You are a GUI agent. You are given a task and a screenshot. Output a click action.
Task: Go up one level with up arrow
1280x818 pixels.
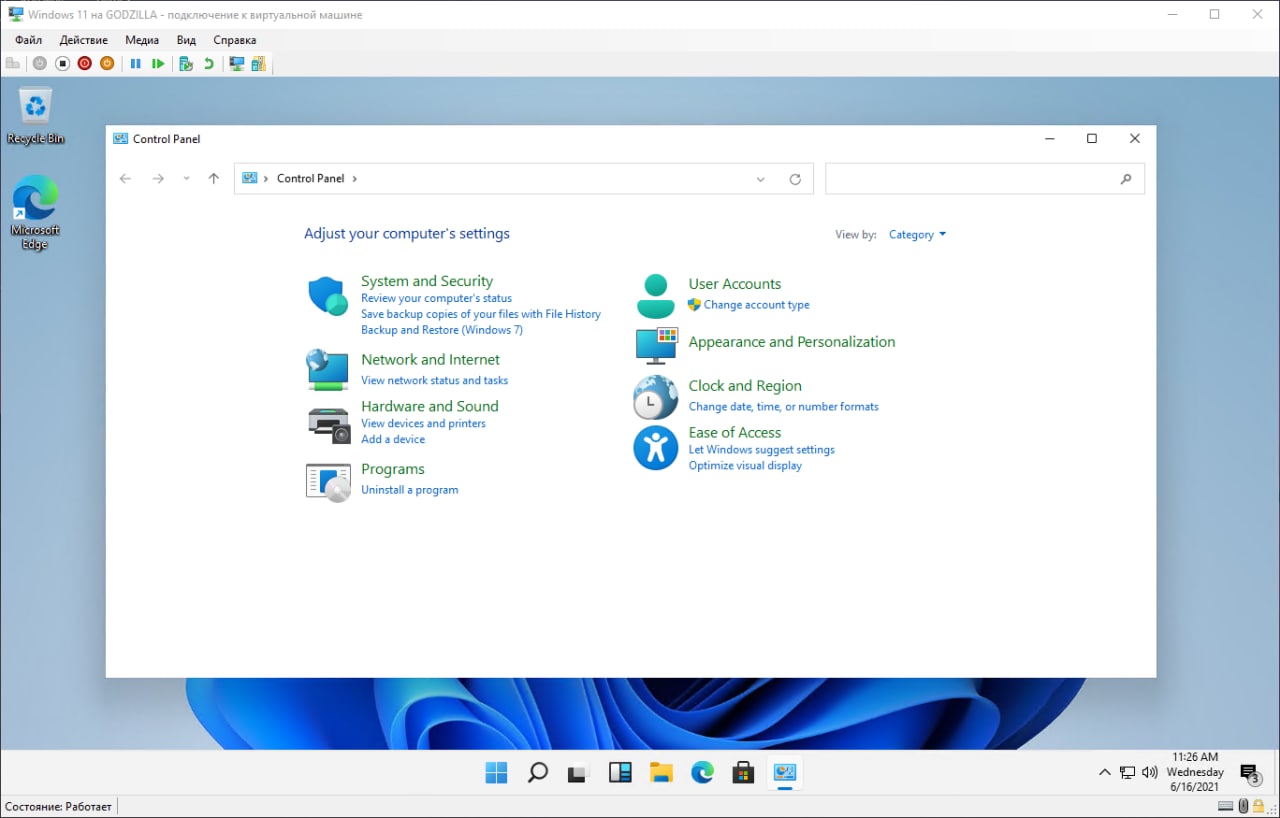point(213,178)
